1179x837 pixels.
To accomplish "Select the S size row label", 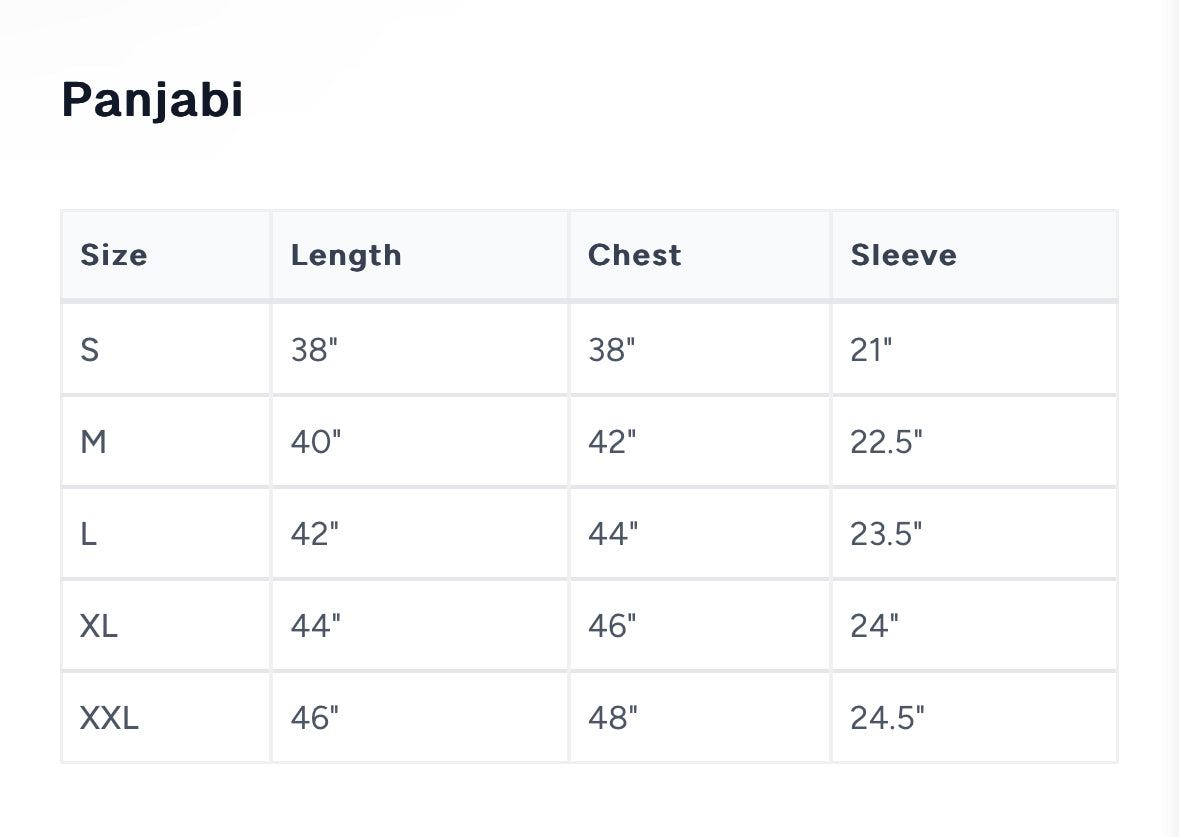I will pyautogui.click(x=90, y=350).
